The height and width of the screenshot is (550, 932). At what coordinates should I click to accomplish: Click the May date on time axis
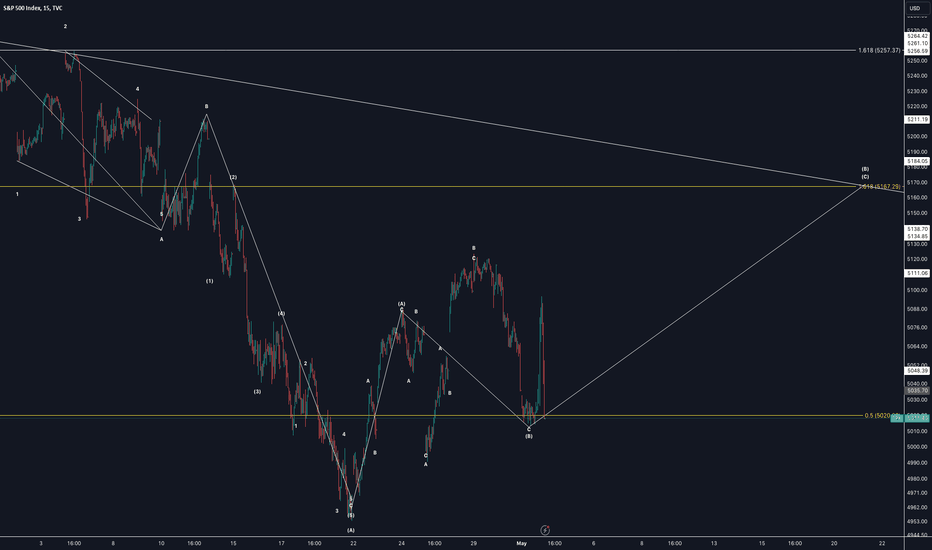coord(521,543)
